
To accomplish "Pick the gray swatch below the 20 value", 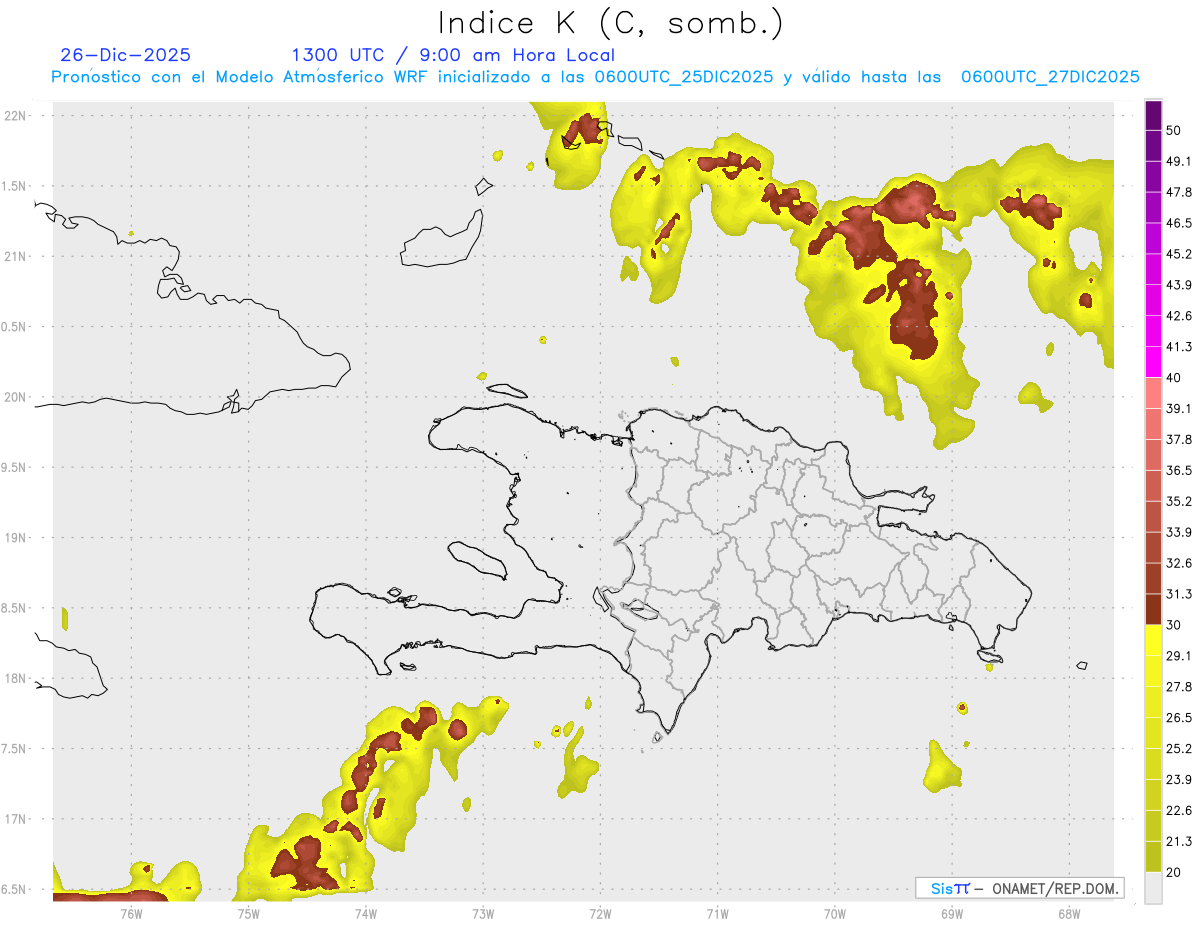I will (x=1154, y=887).
